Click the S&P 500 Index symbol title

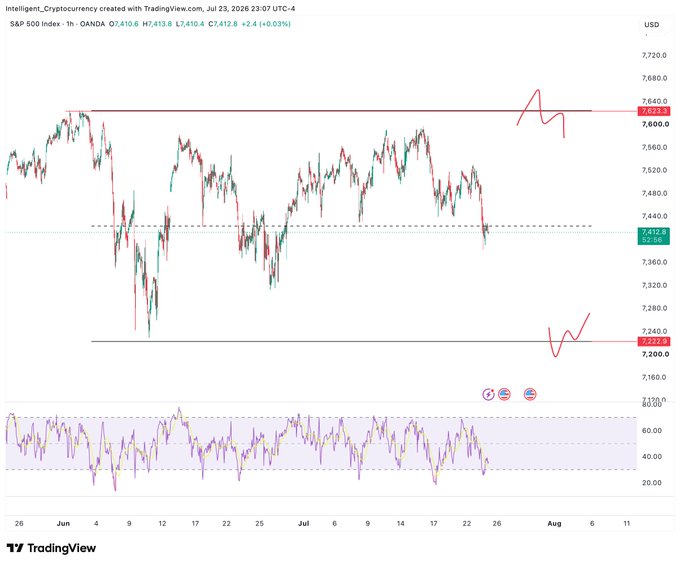(x=35, y=24)
